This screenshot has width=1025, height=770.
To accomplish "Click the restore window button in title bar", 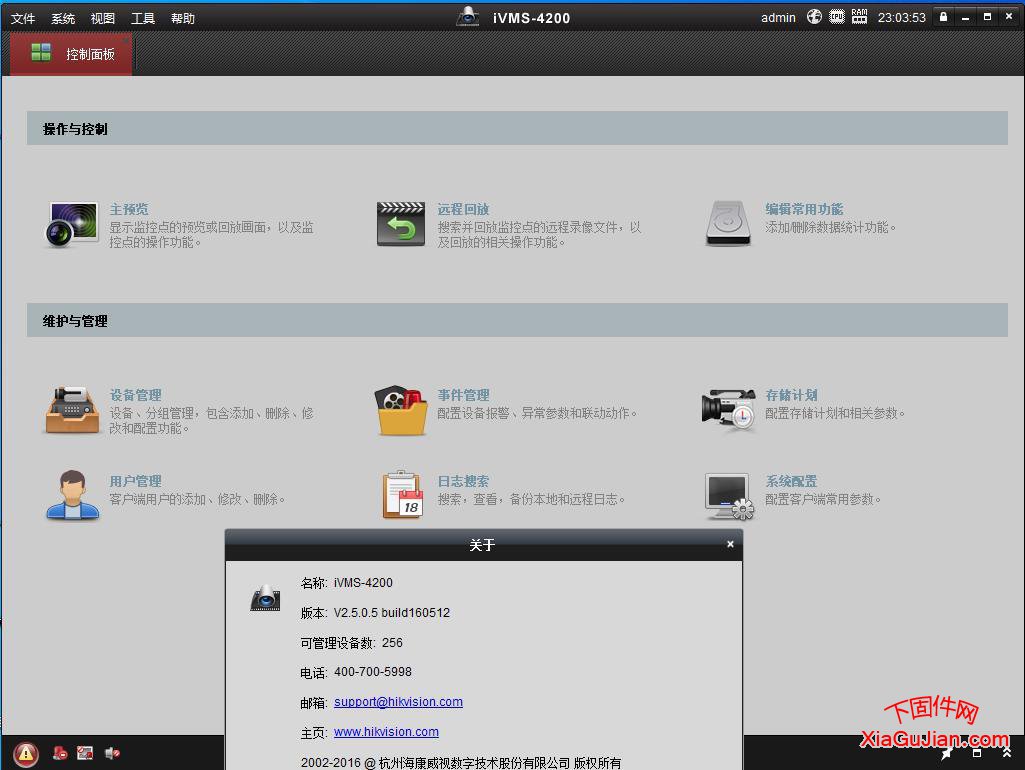I will (x=987, y=17).
